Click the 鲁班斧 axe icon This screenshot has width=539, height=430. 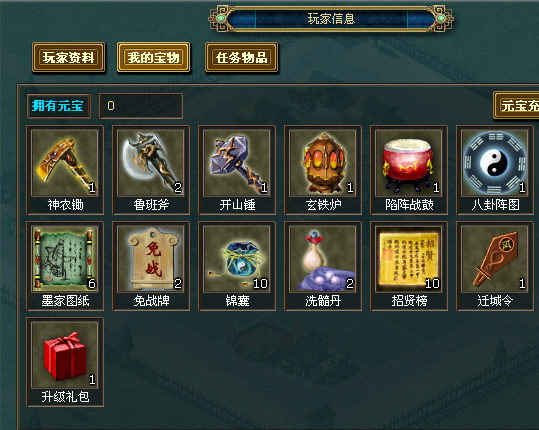click(x=151, y=163)
